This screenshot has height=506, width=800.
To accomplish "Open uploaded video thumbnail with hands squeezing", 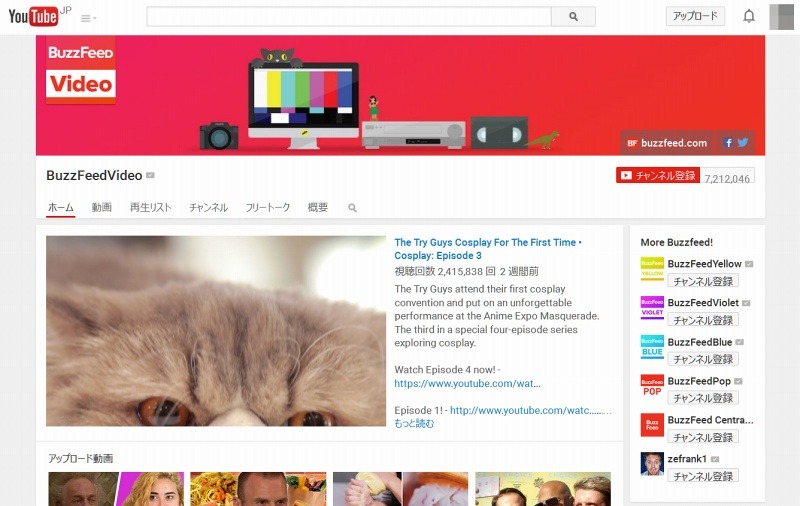I will tap(401, 489).
